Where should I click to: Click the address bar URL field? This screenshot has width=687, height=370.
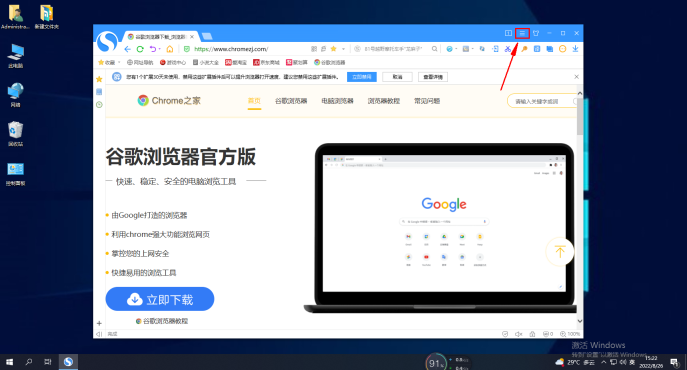(250, 49)
